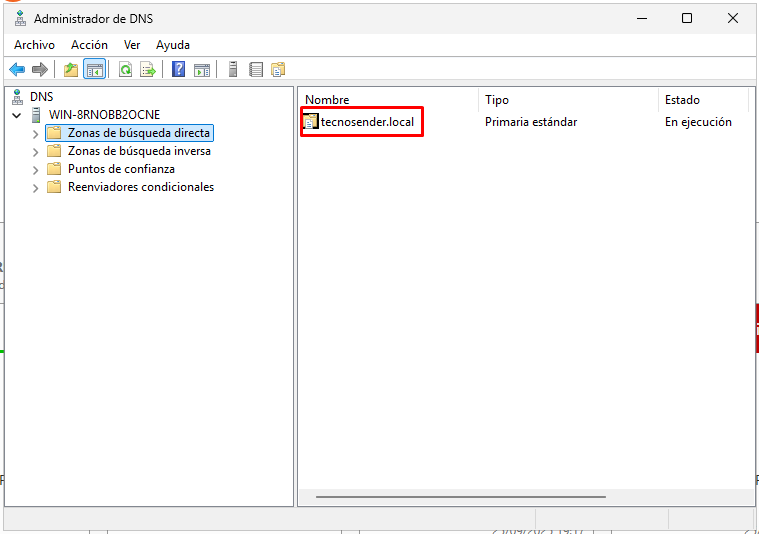Expand Reenviadores condicionales node
The image size is (759, 534).
[36, 187]
